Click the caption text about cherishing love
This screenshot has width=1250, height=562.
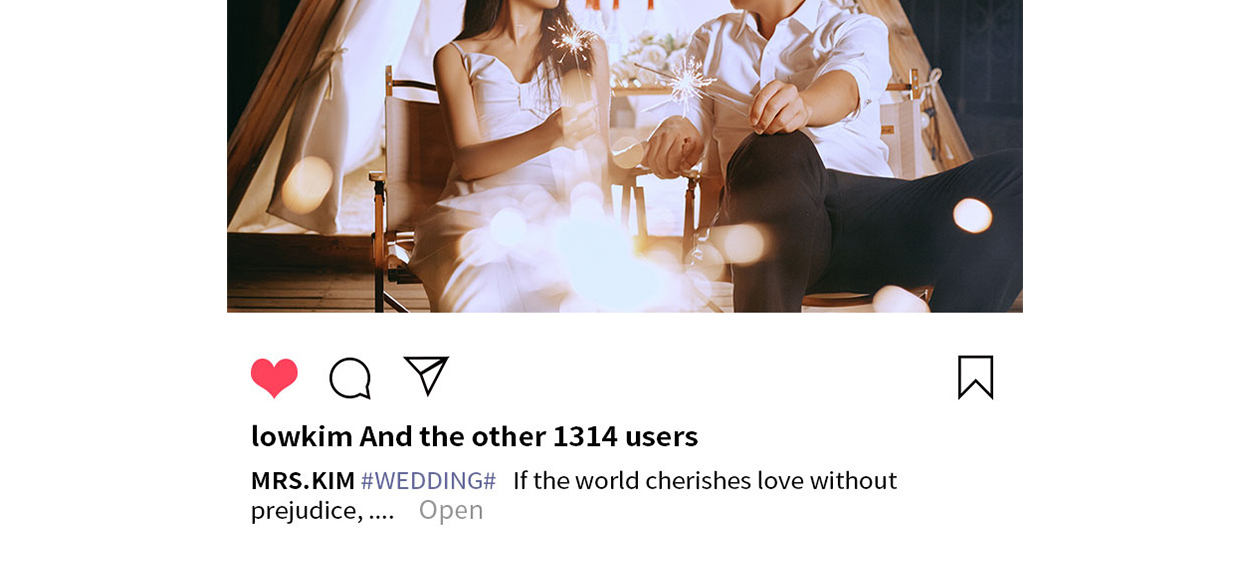[x=705, y=480]
